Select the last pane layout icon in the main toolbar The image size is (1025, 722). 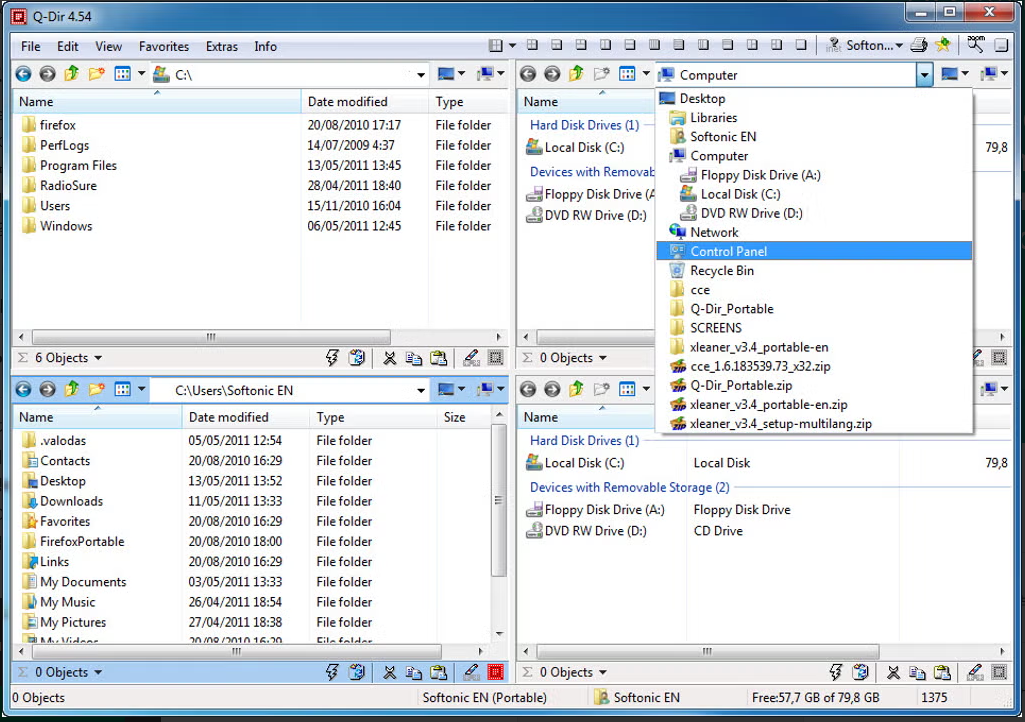tap(801, 45)
